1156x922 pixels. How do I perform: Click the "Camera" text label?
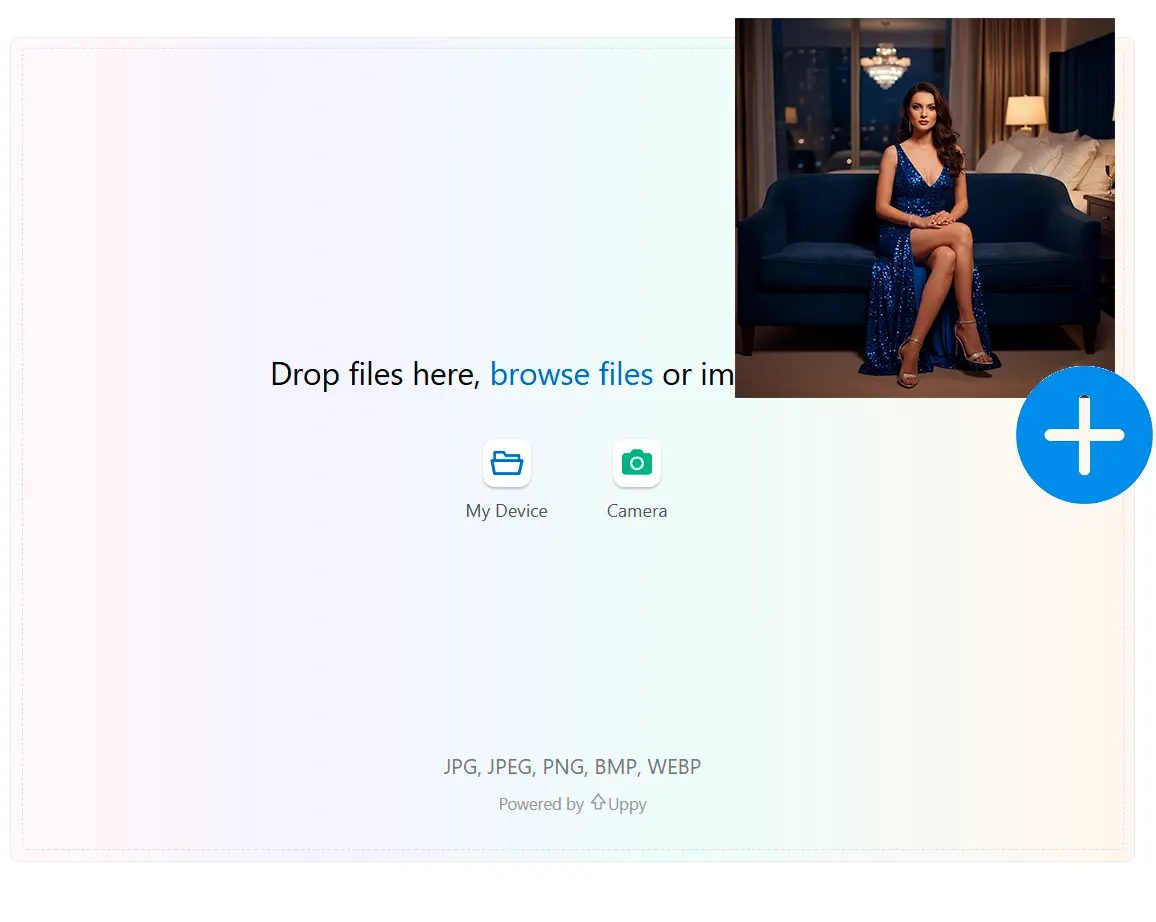(x=636, y=511)
